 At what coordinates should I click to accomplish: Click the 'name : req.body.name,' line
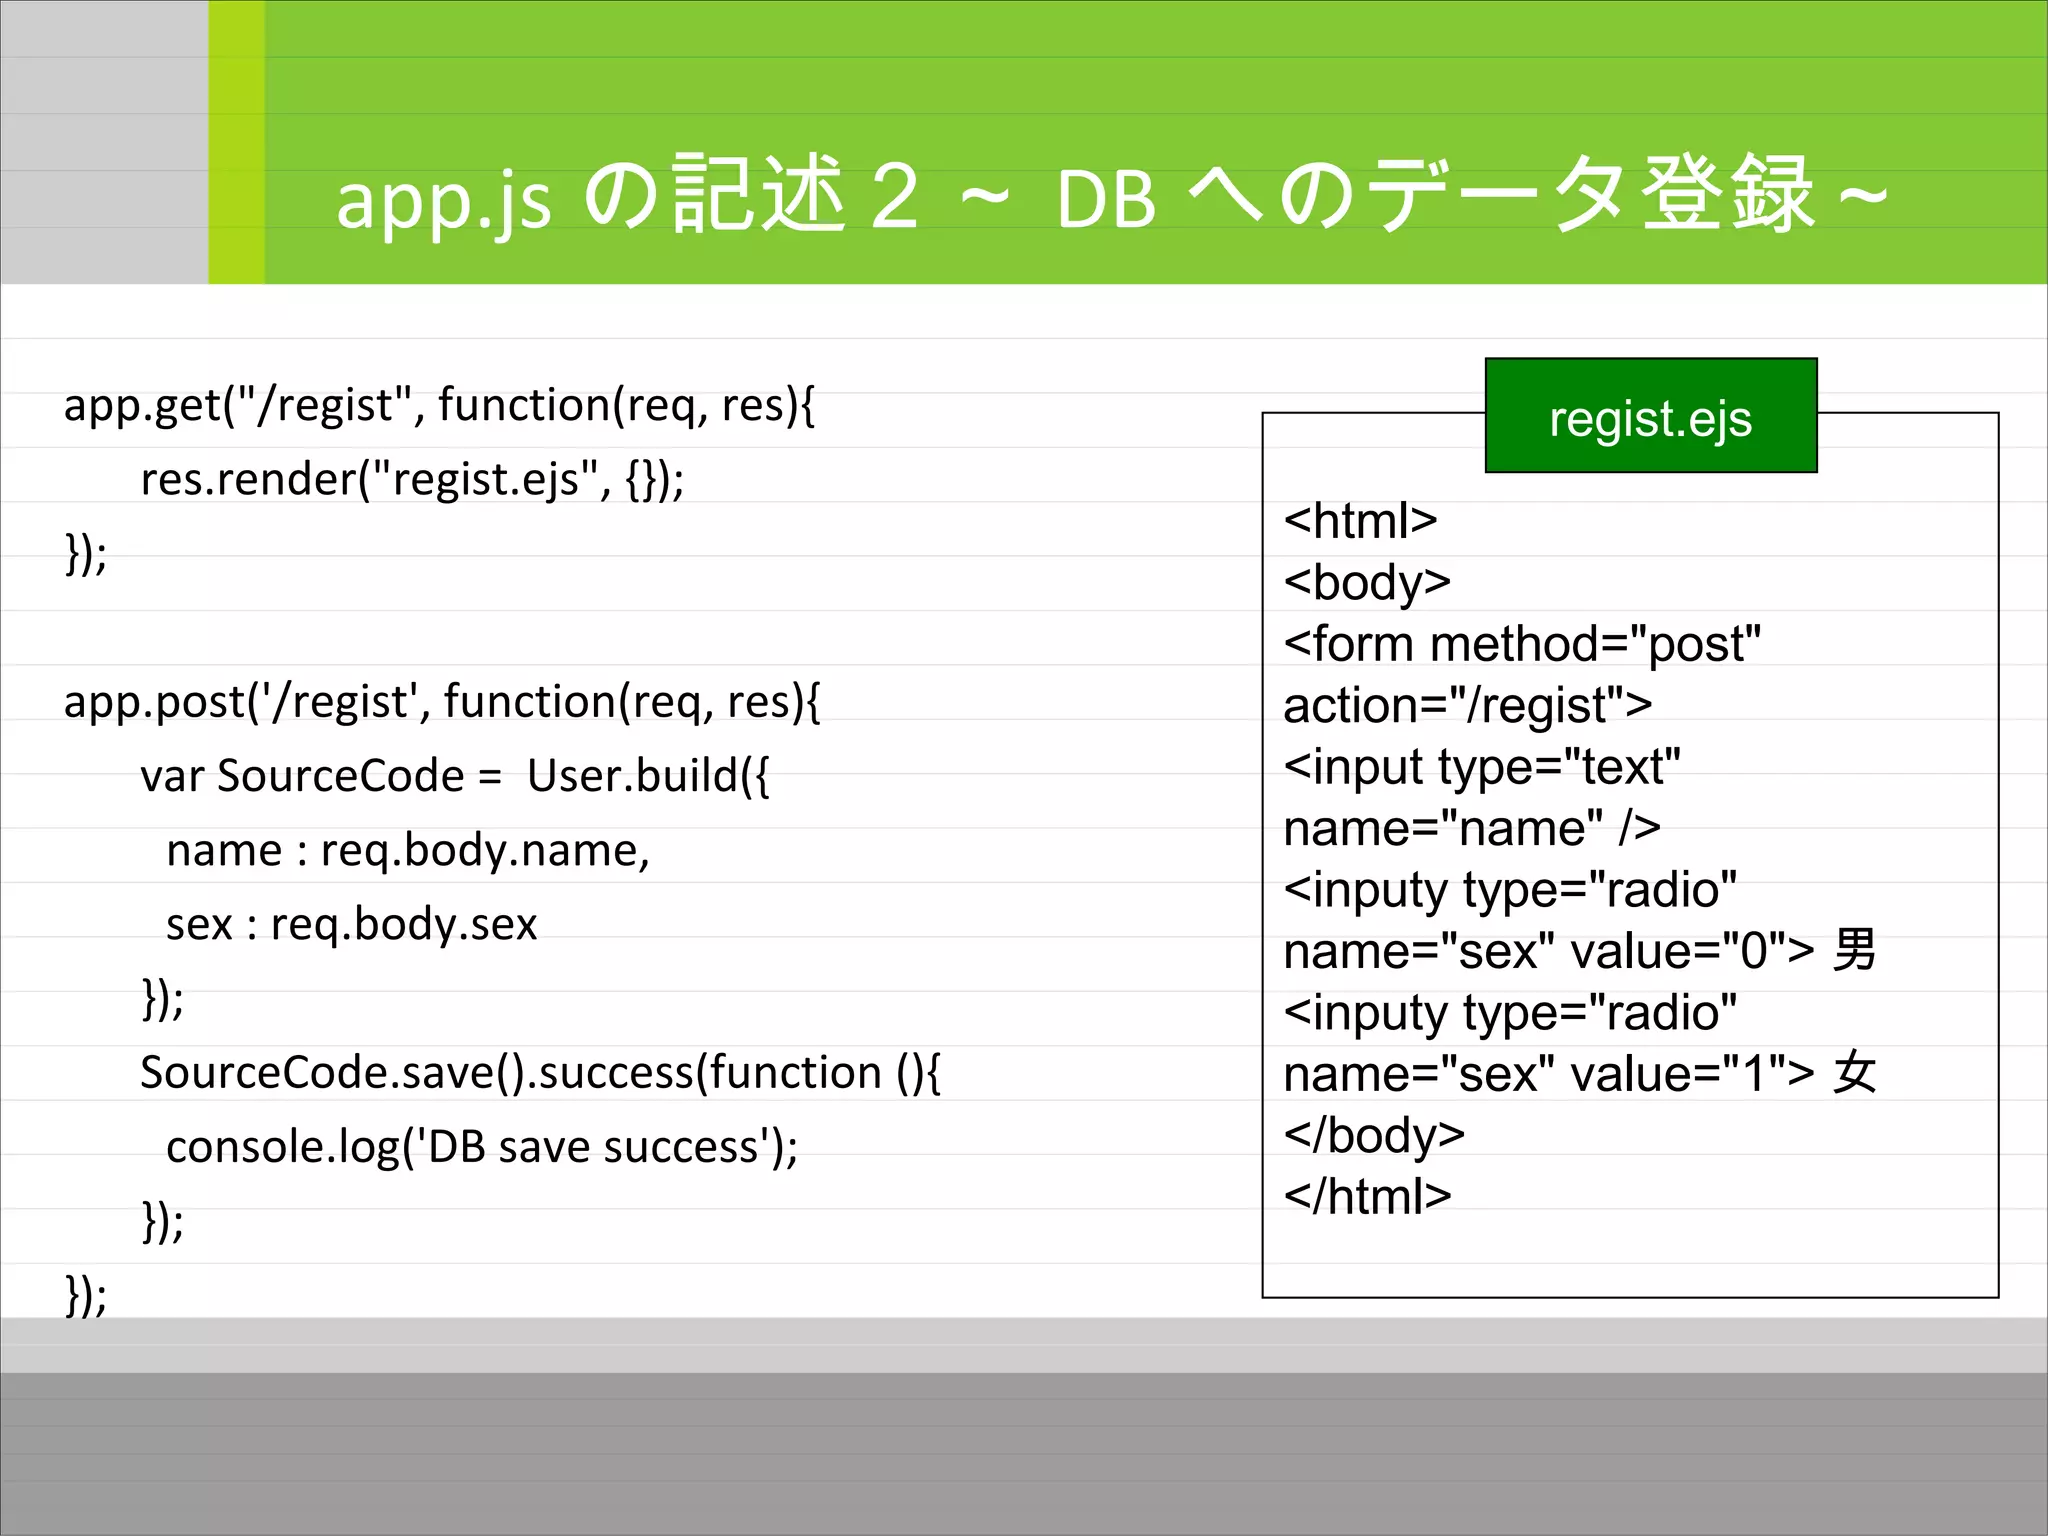408,851
